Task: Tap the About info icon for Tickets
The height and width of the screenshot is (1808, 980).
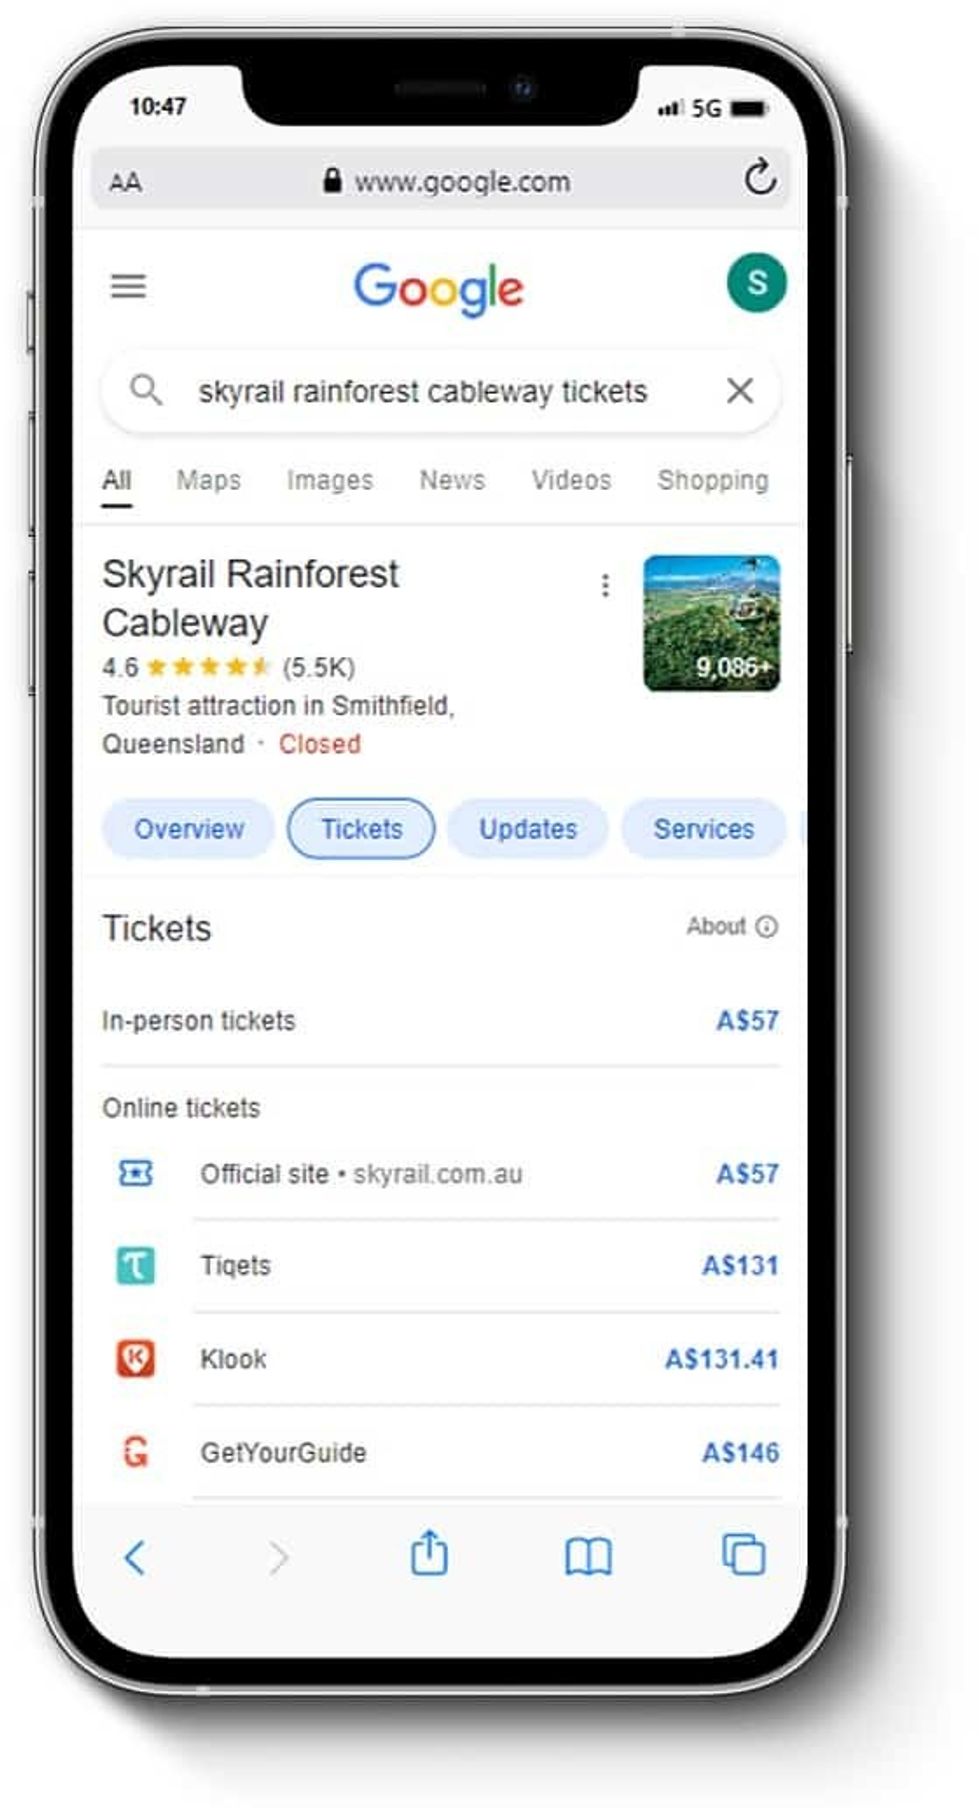Action: [x=766, y=927]
